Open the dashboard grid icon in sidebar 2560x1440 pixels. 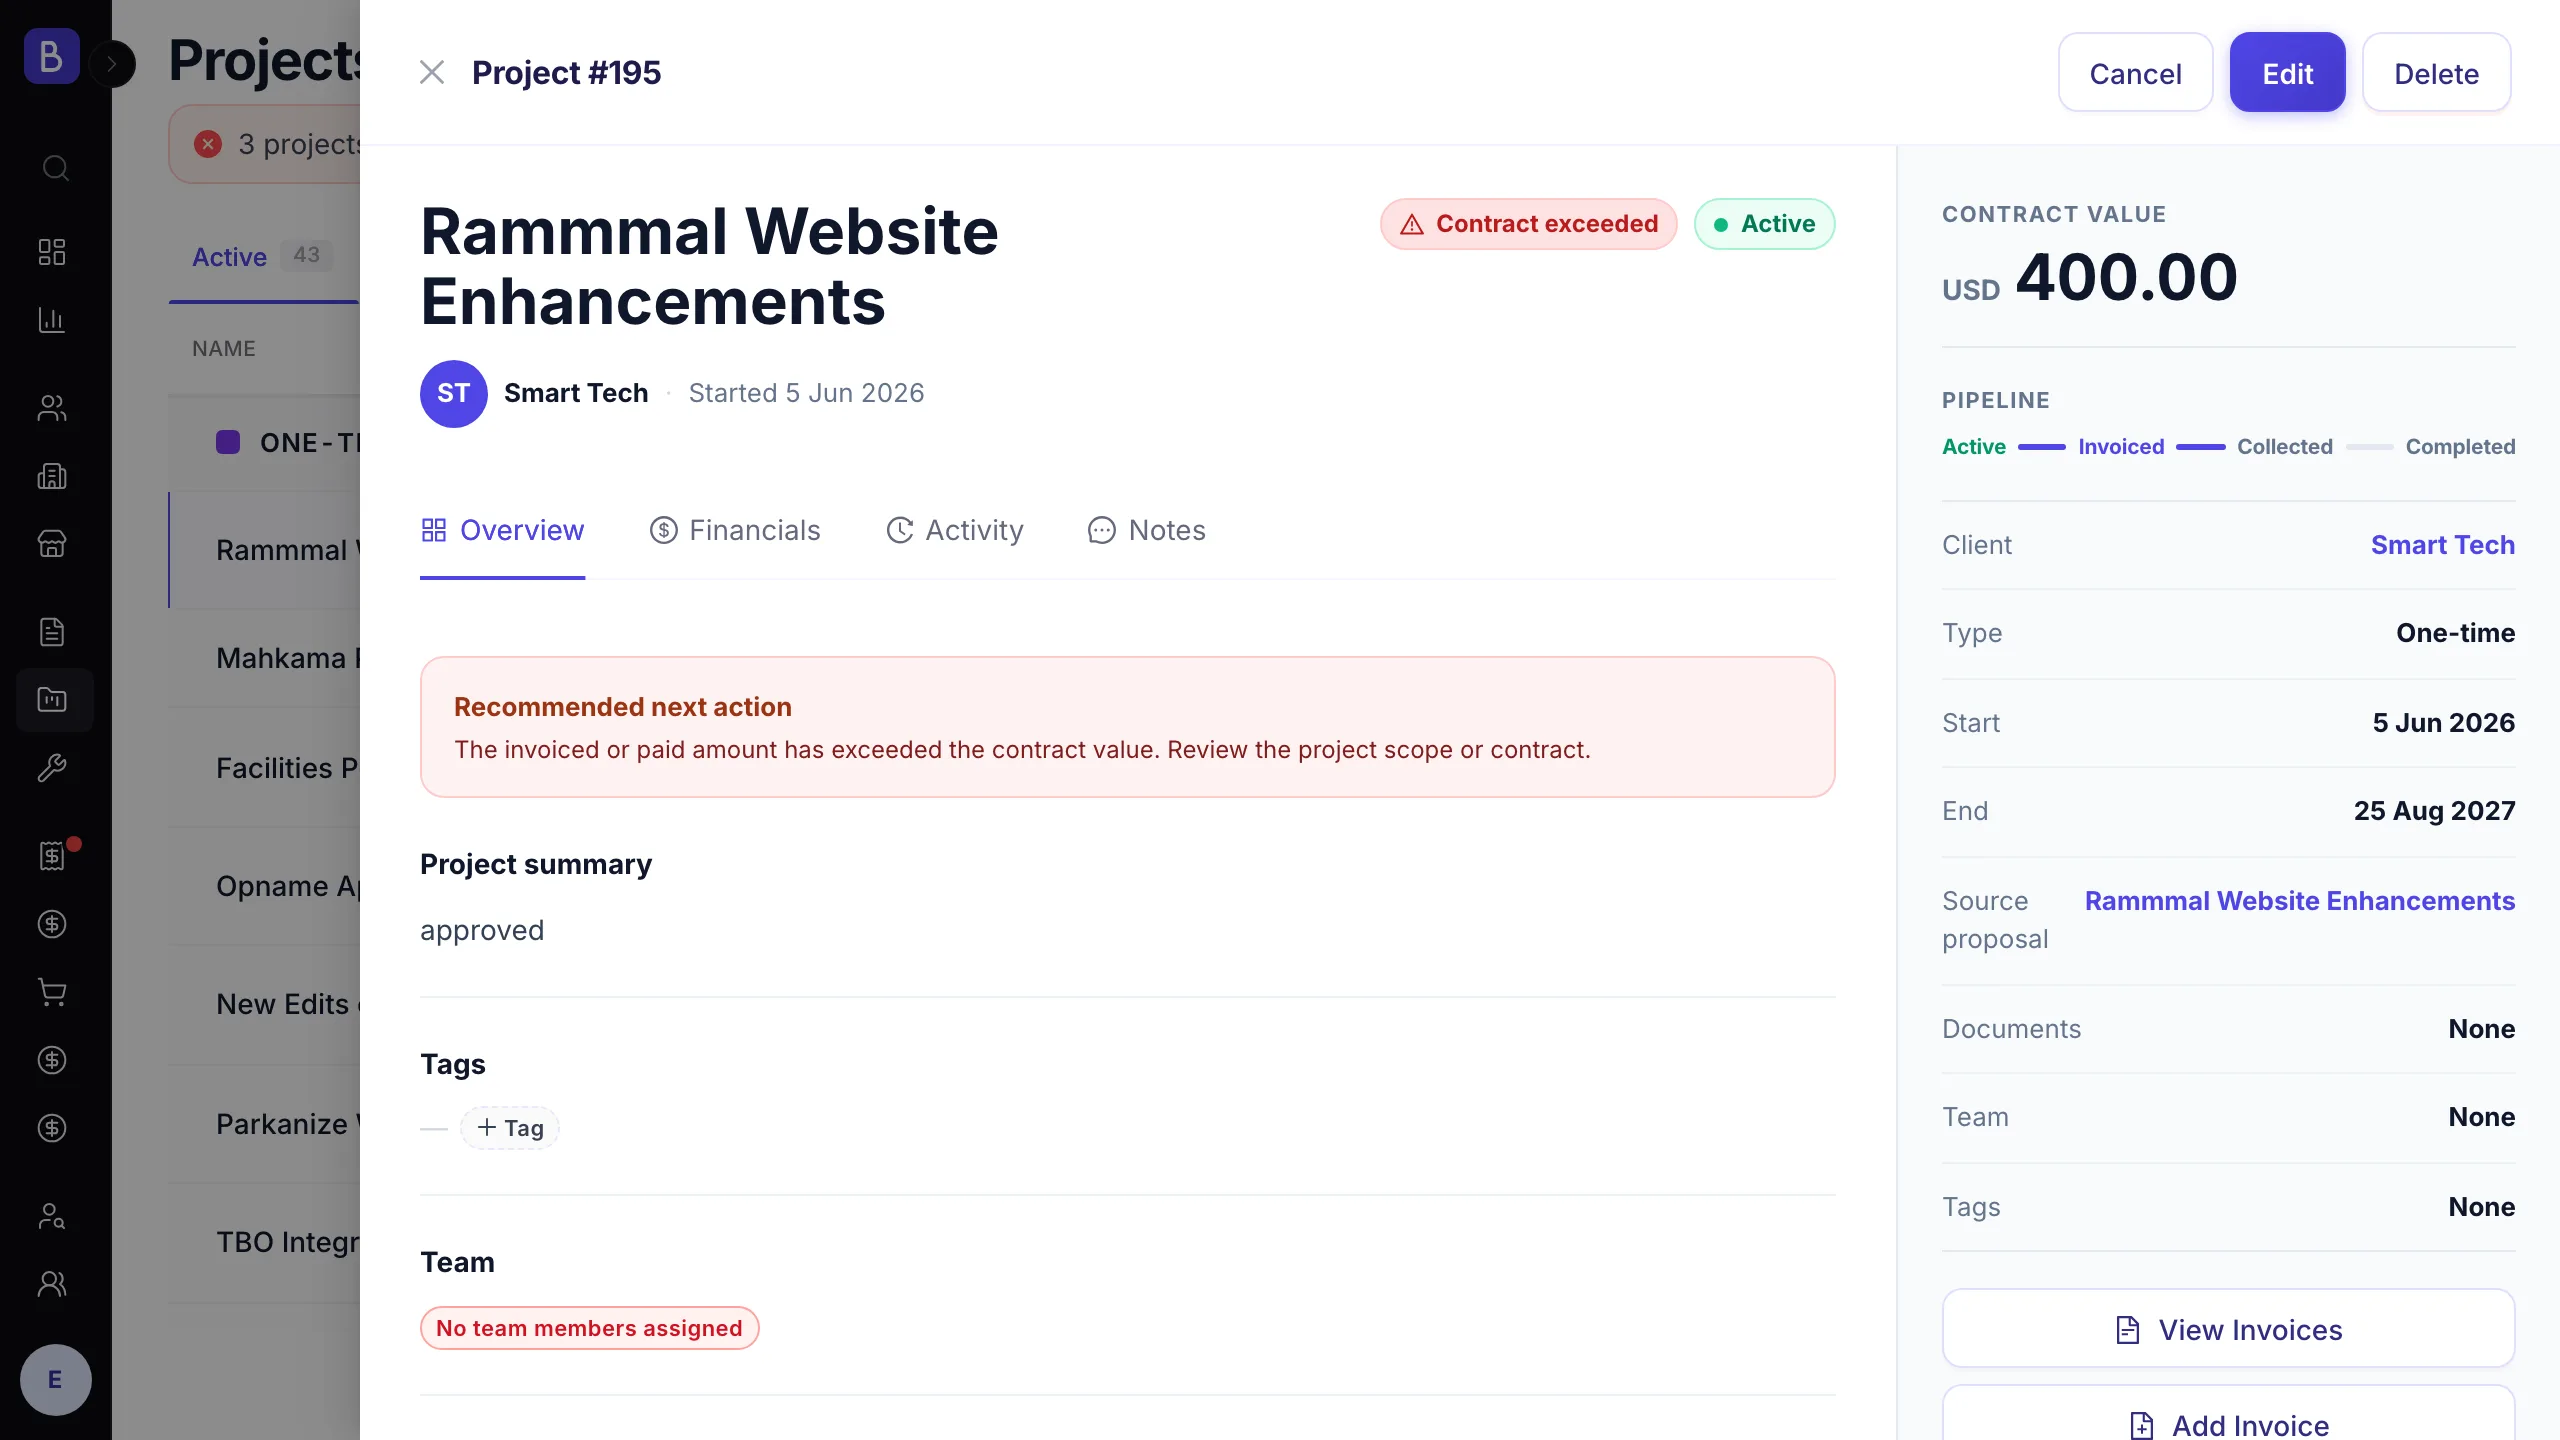point(52,252)
